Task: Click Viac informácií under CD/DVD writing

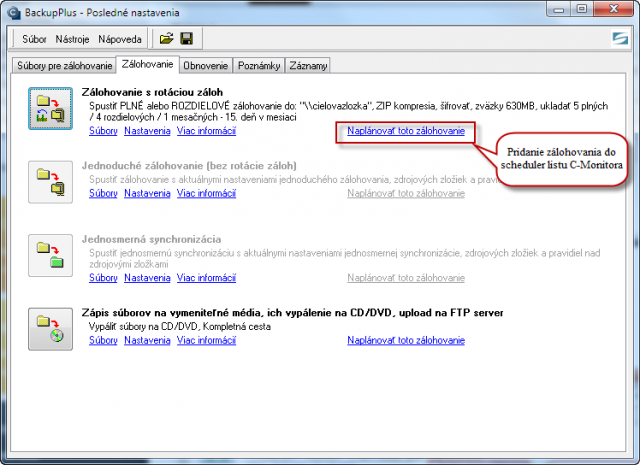Action: (206, 340)
